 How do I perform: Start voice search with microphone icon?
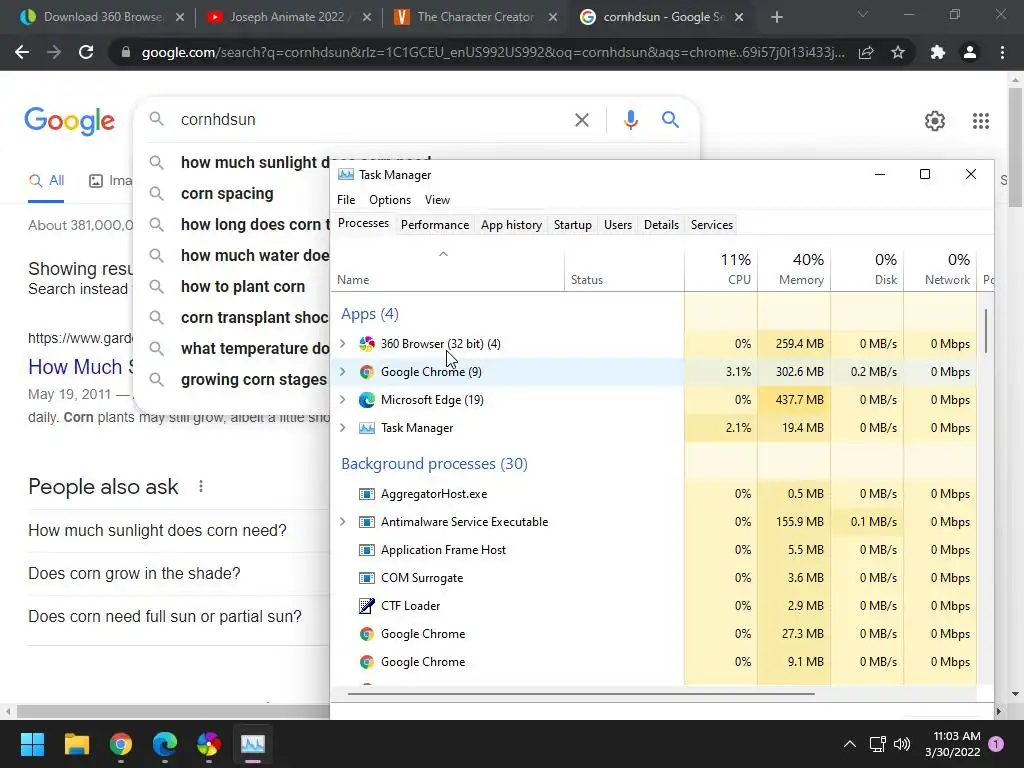tap(630, 120)
